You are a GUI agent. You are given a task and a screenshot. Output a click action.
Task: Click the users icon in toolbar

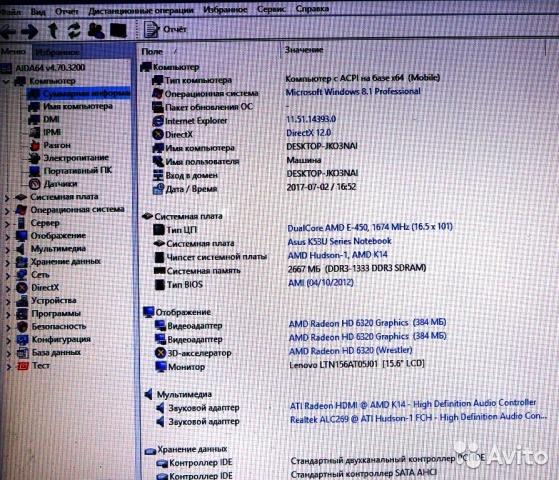pyautogui.click(x=96, y=31)
